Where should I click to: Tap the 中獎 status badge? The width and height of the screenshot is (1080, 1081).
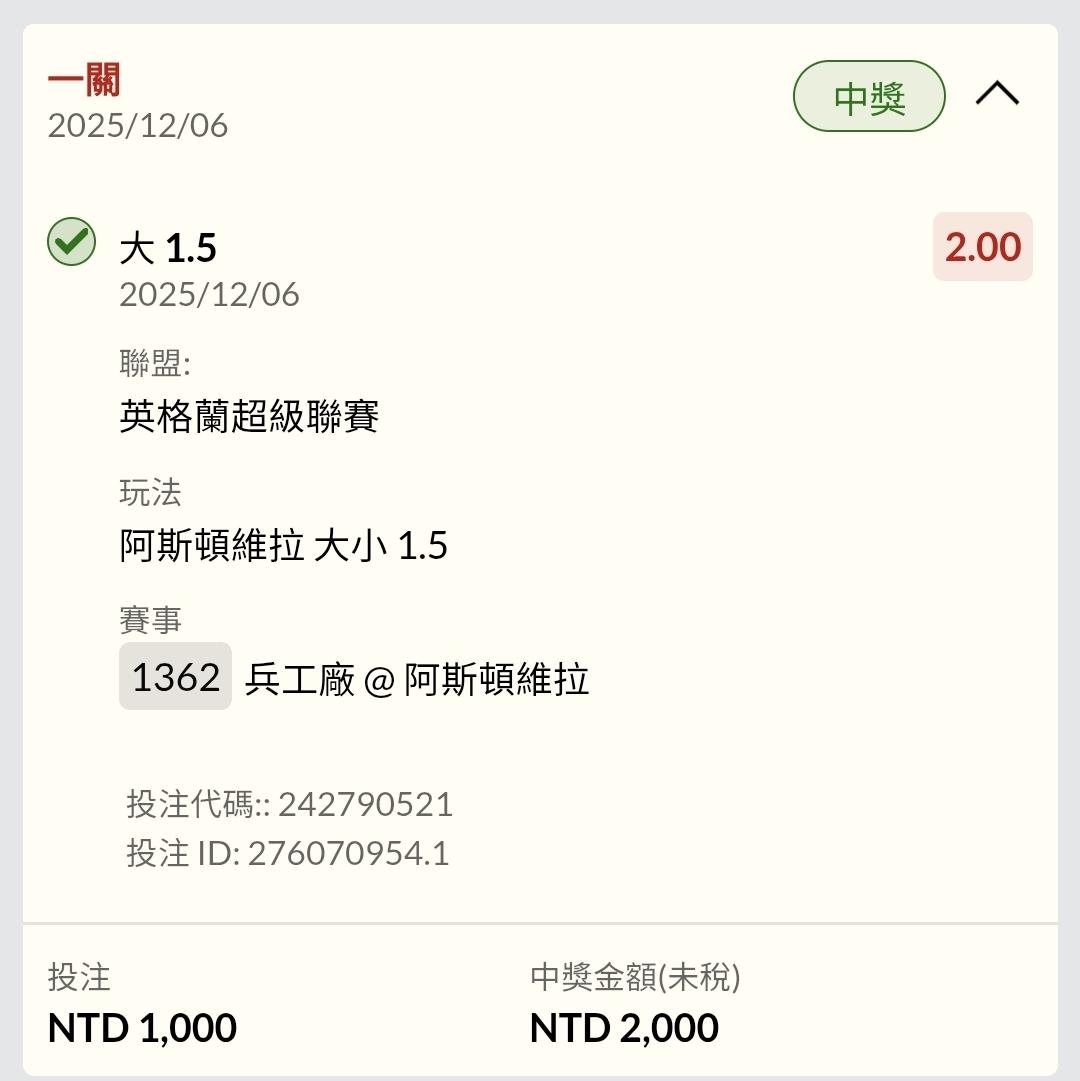pyautogui.click(x=869, y=97)
